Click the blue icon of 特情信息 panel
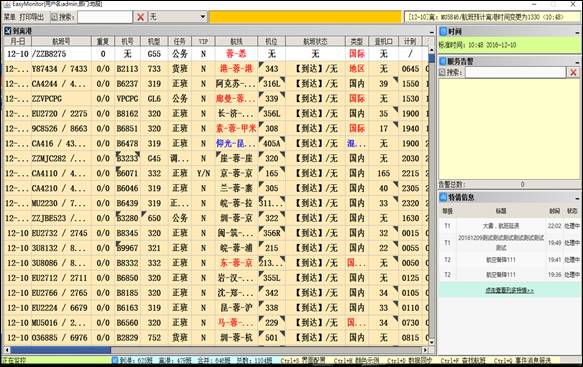Viewport: 583px width, 367px height. tap(443, 197)
